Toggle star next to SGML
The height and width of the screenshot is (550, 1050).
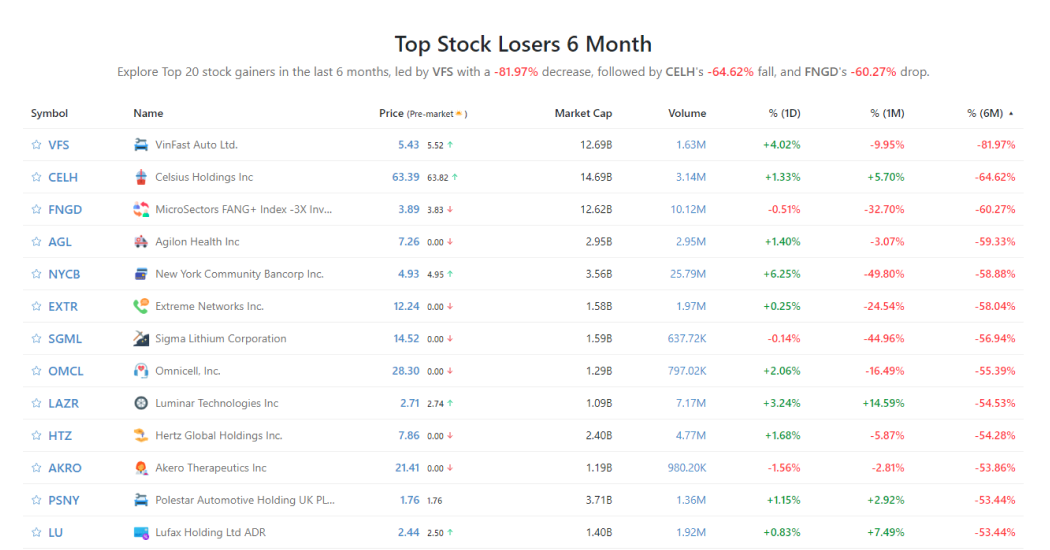click(36, 338)
